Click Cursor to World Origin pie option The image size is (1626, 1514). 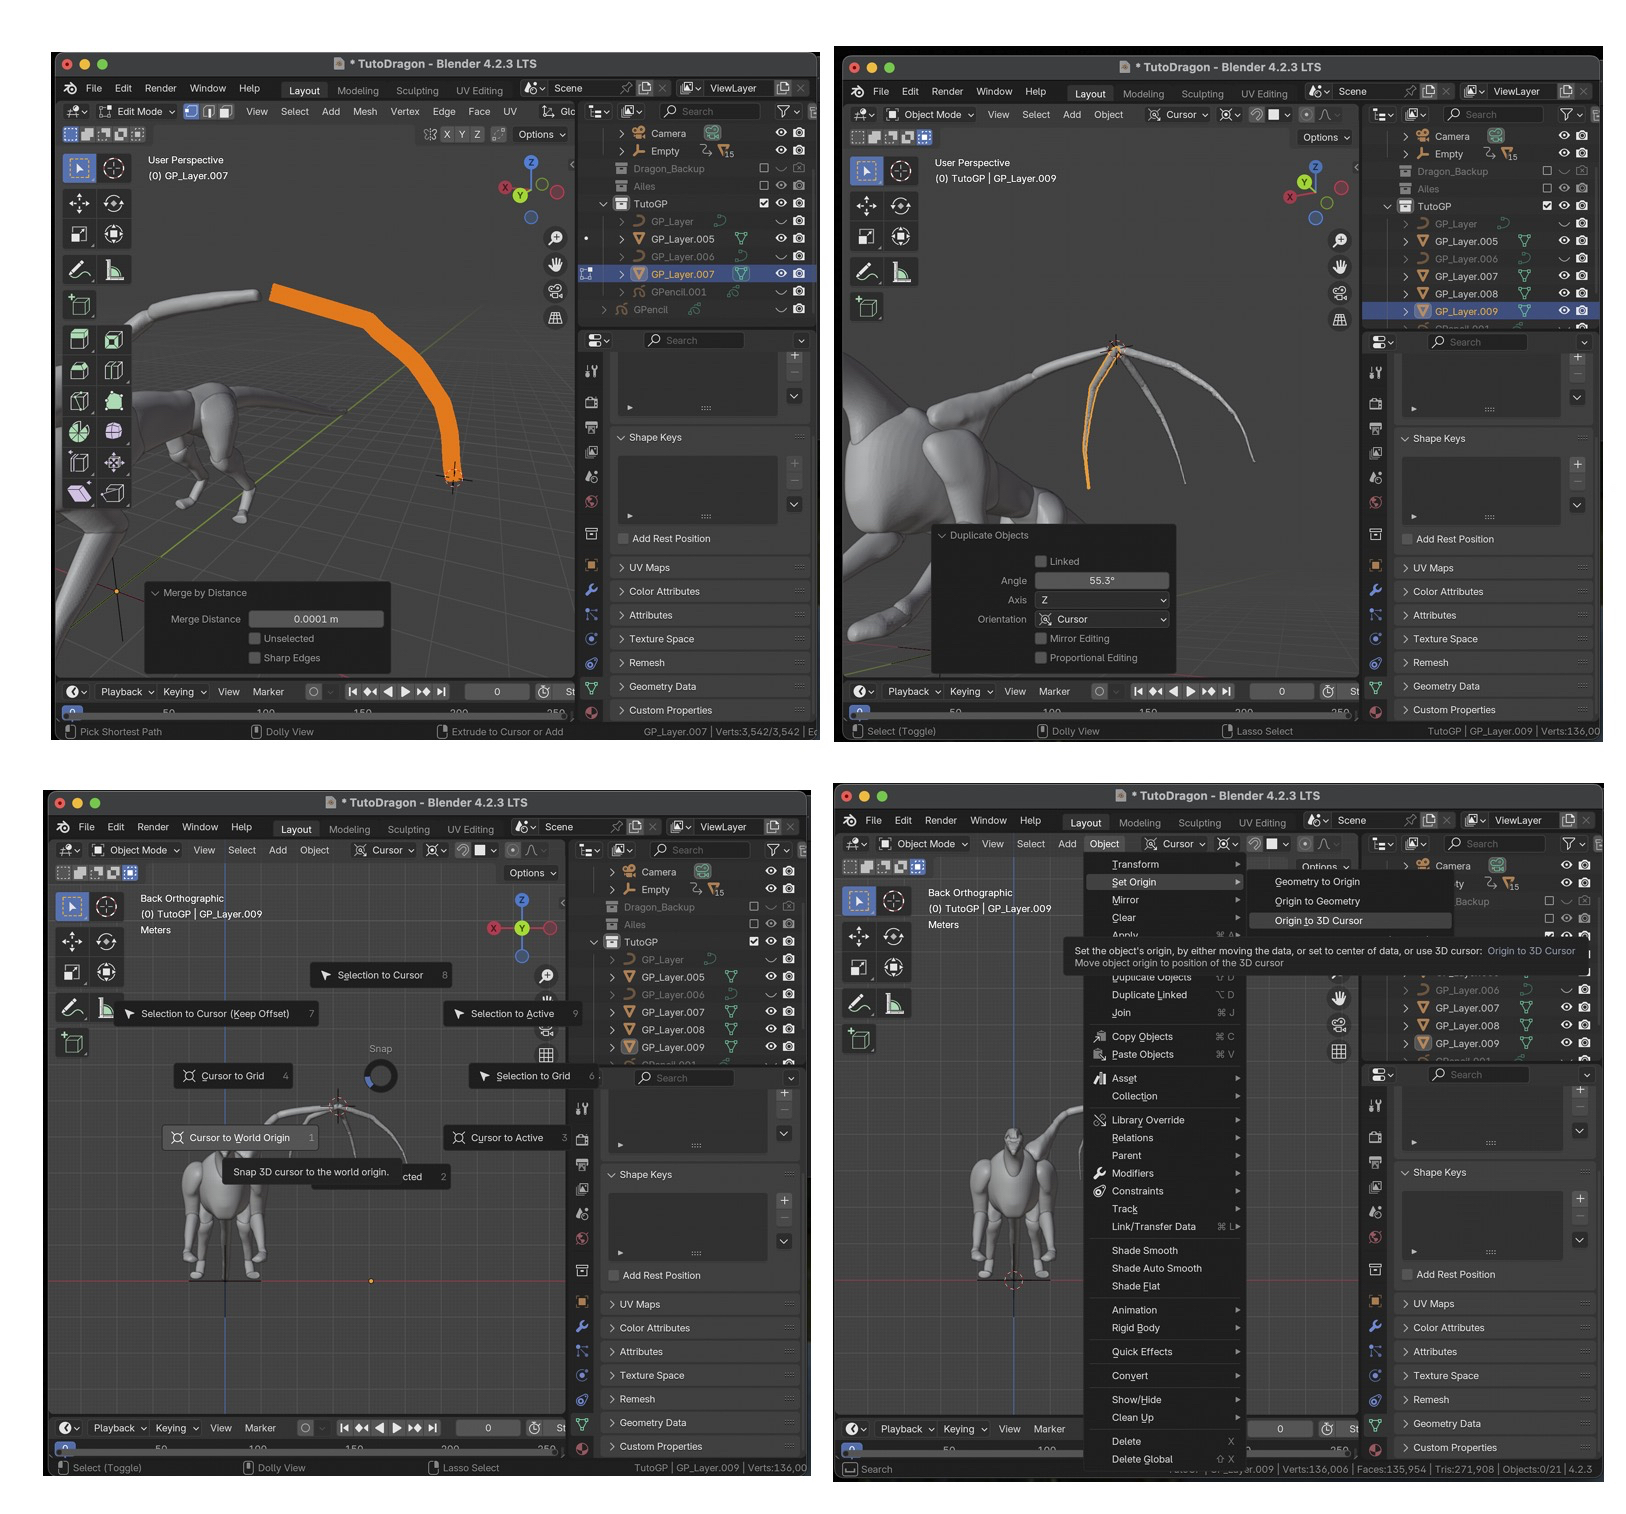(x=239, y=1138)
